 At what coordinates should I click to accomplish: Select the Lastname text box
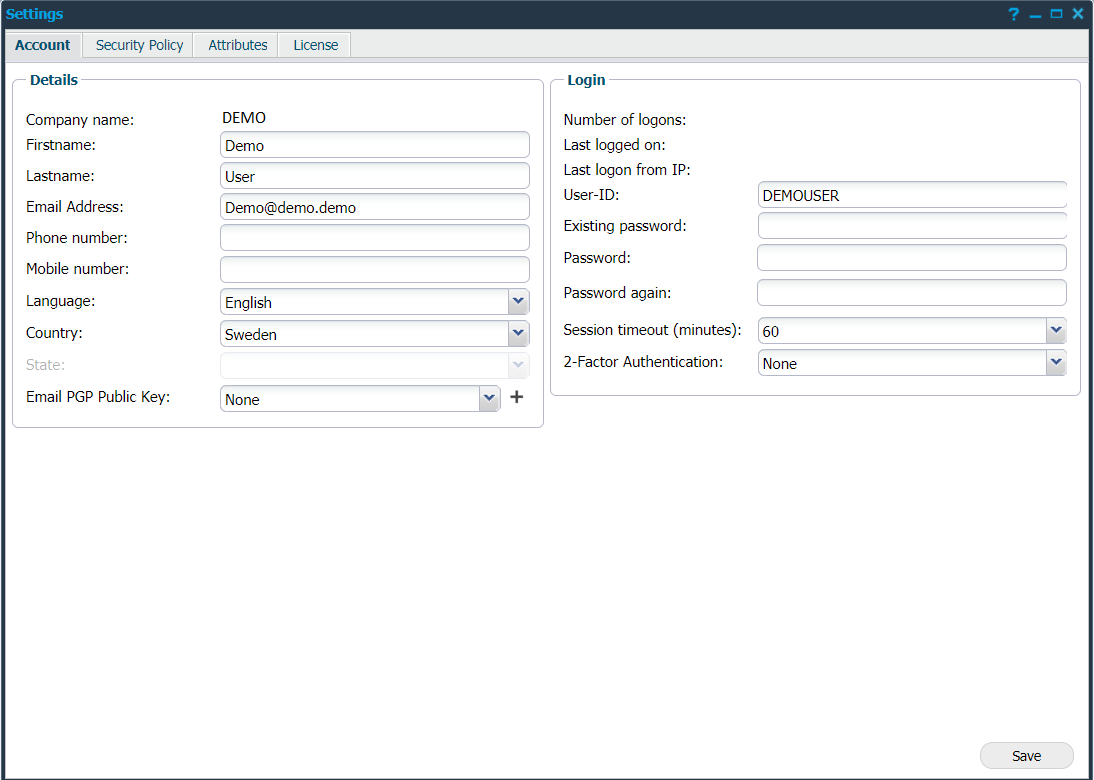click(x=374, y=175)
